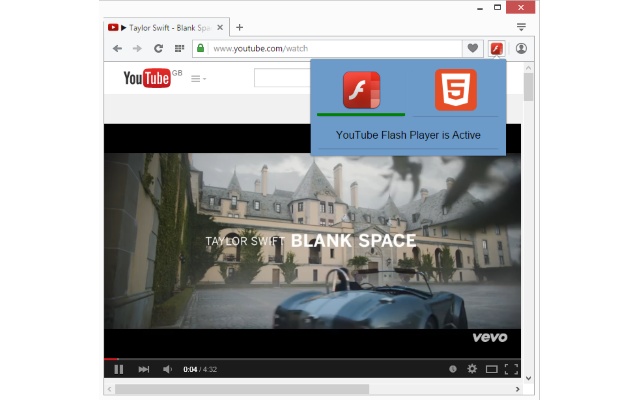Open the Speed Dial grid icon
Viewport: 640px width, 400px height.
click(x=179, y=49)
